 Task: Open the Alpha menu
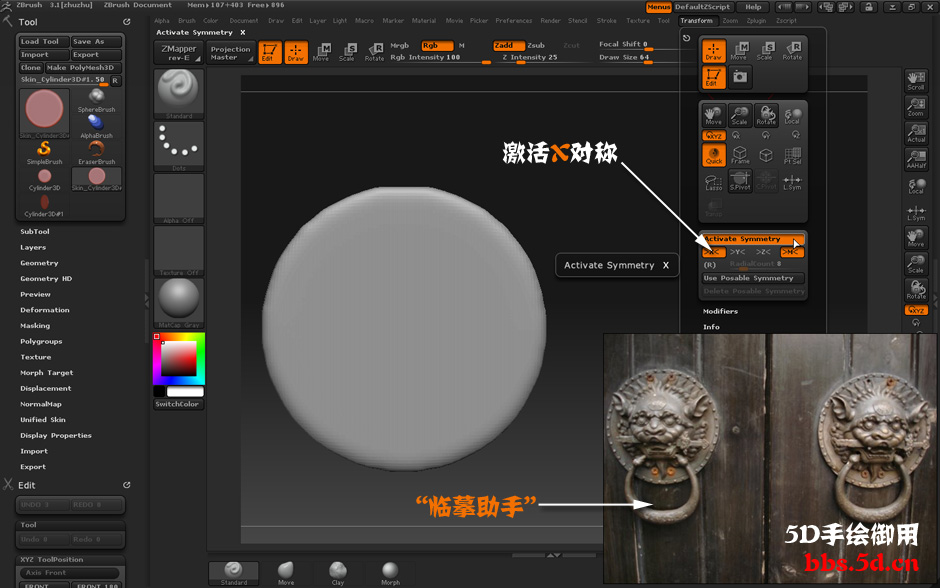pyautogui.click(x=162, y=20)
